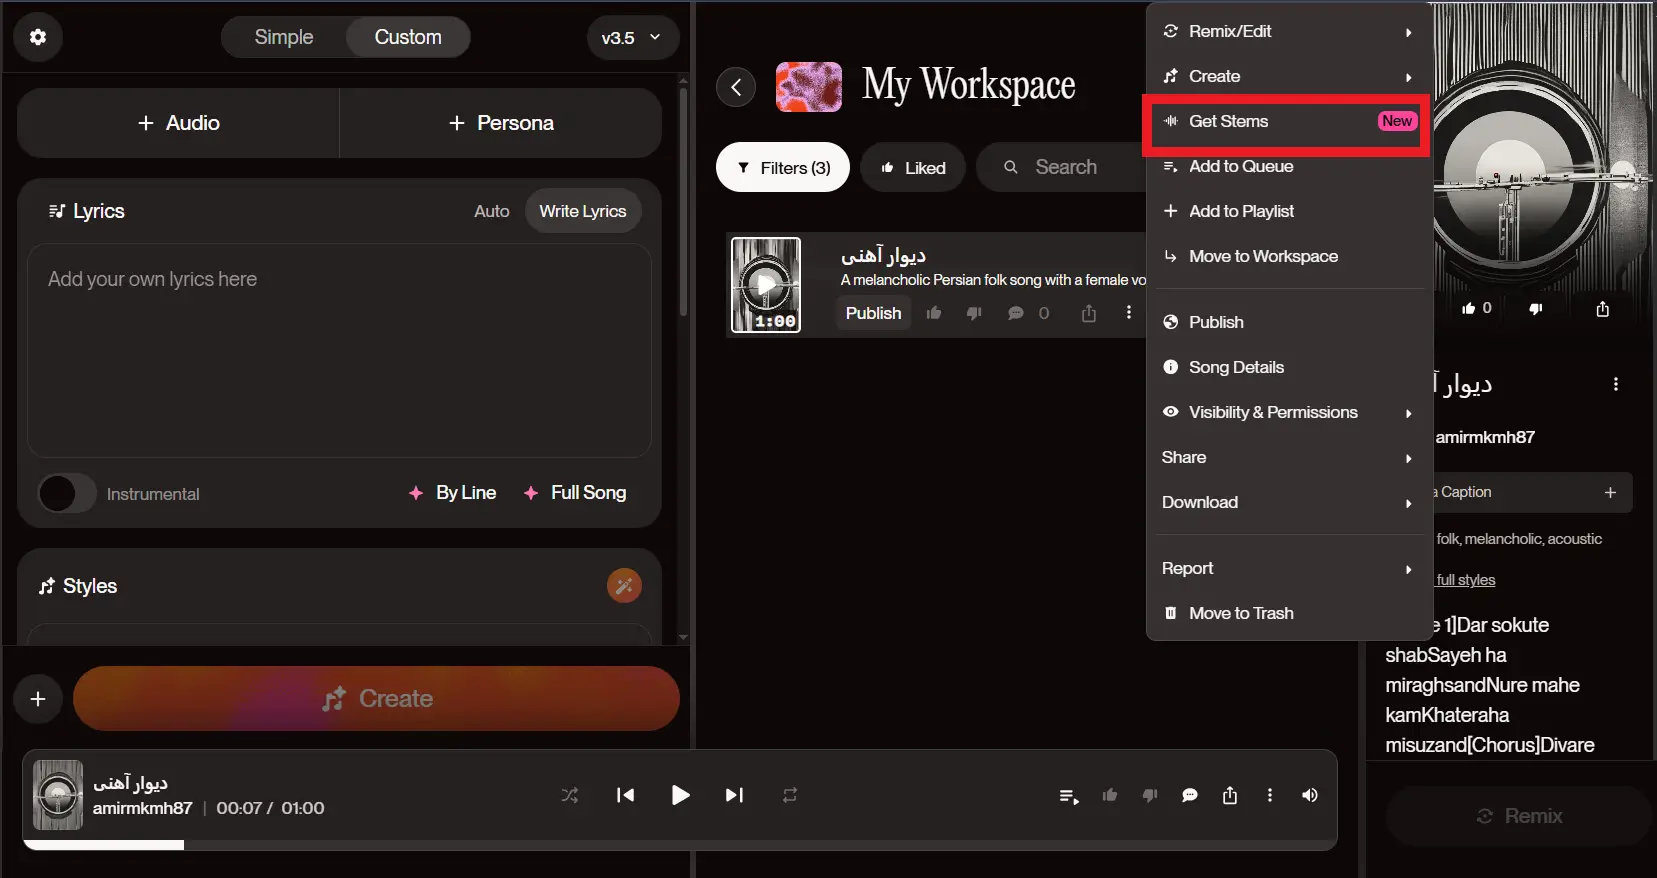Viewport: 1657px width, 878px height.
Task: Skip to the next track
Action: point(734,795)
